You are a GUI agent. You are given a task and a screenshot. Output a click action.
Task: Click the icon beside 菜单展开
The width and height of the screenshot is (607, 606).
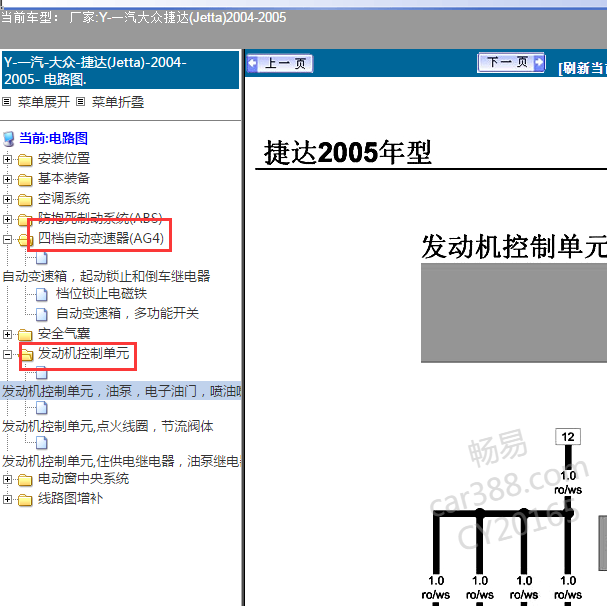[x=7, y=102]
